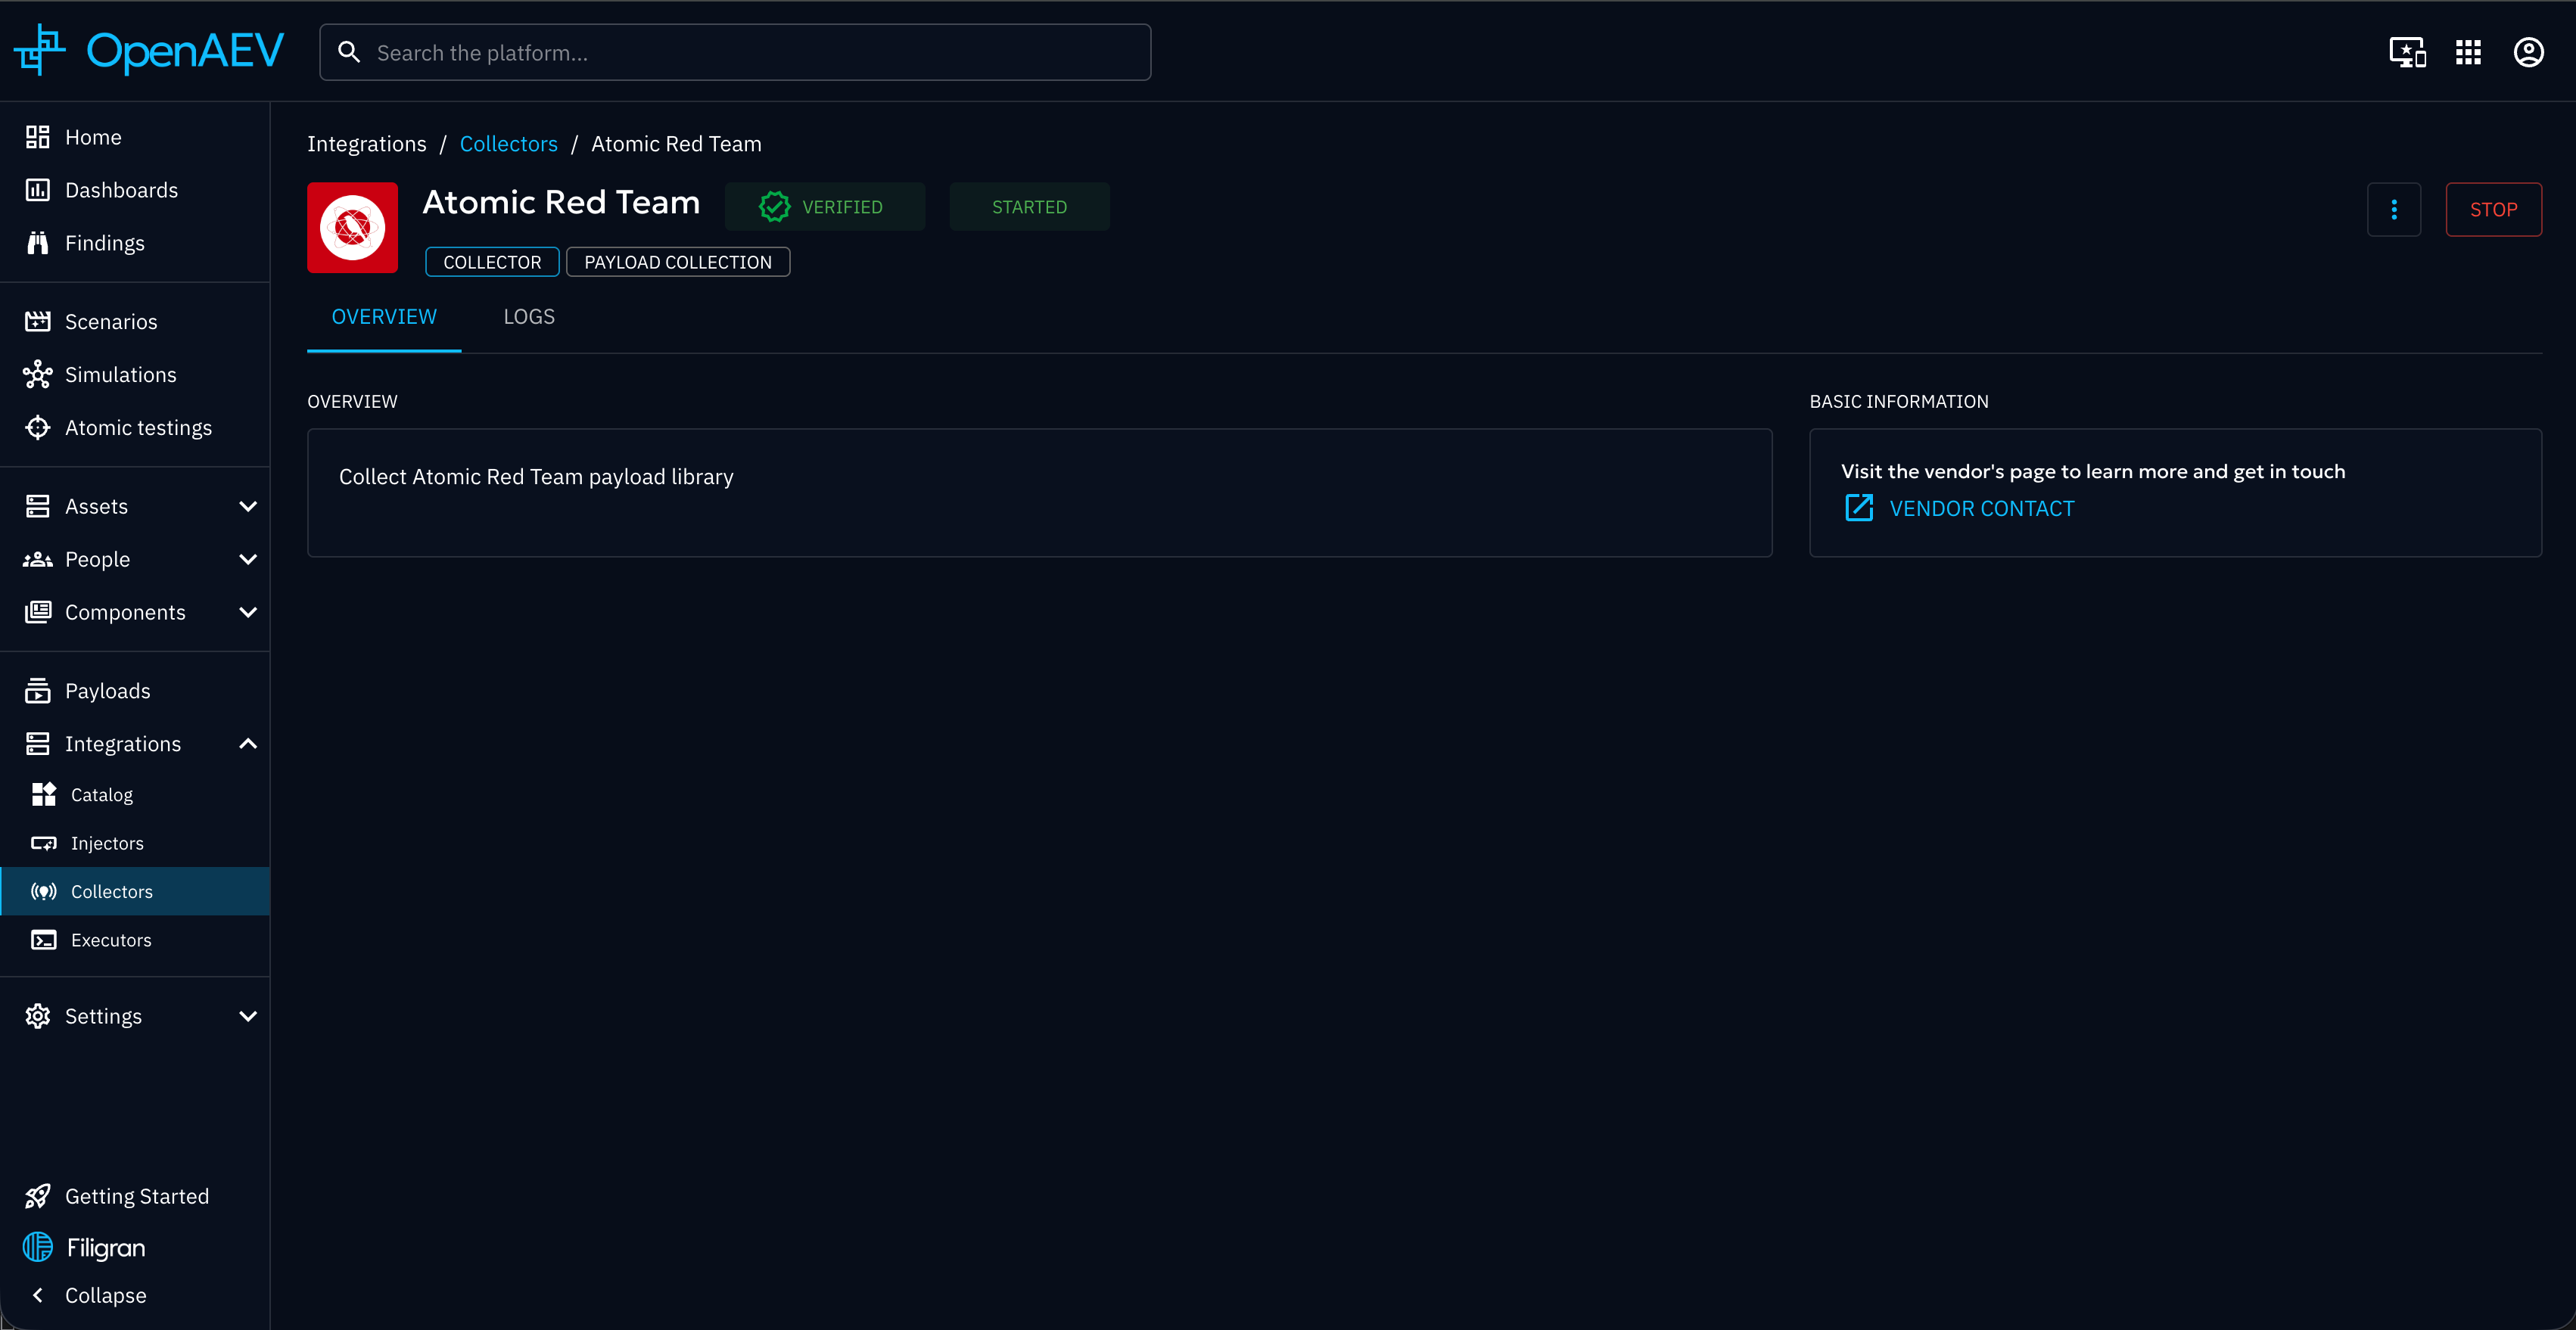The image size is (2576, 1330).
Task: Open the three-dot options menu
Action: click(x=2393, y=209)
